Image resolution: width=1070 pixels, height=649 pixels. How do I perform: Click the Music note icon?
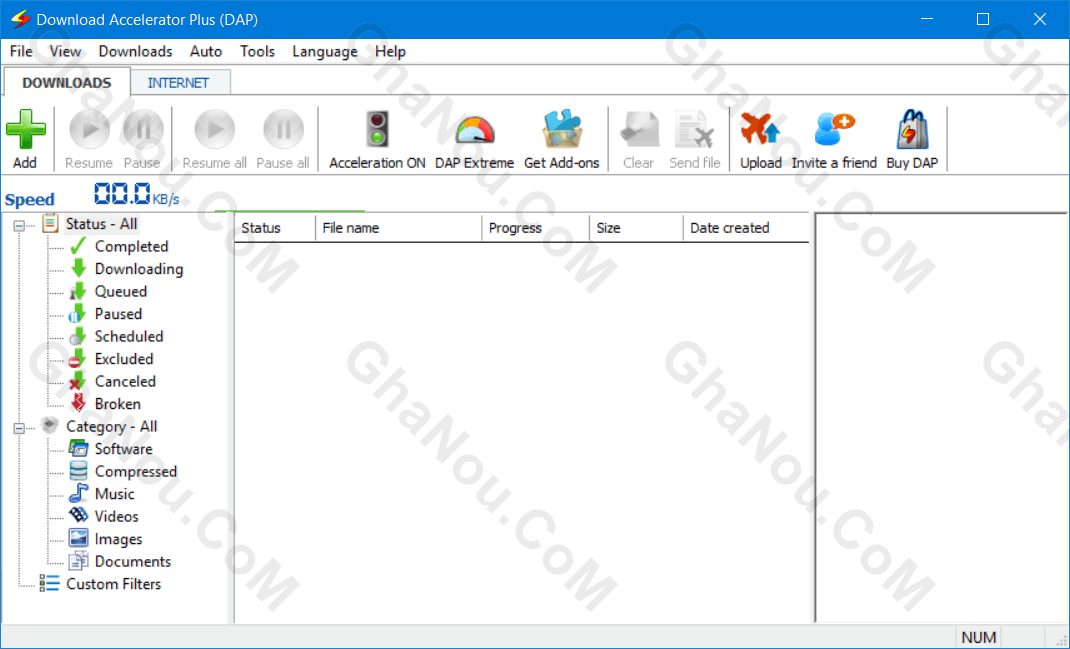[x=78, y=493]
